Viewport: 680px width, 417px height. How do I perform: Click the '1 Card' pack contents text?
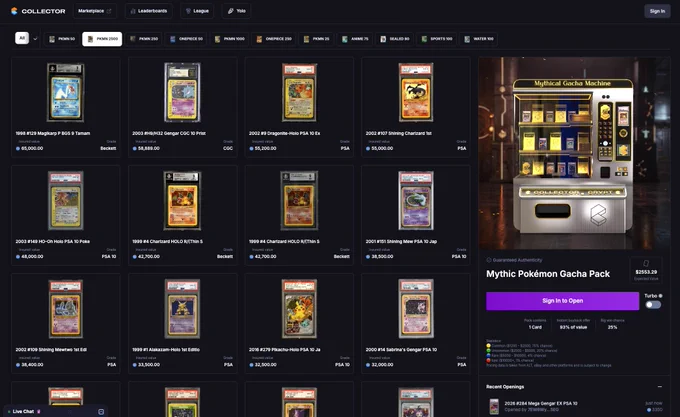[535, 327]
